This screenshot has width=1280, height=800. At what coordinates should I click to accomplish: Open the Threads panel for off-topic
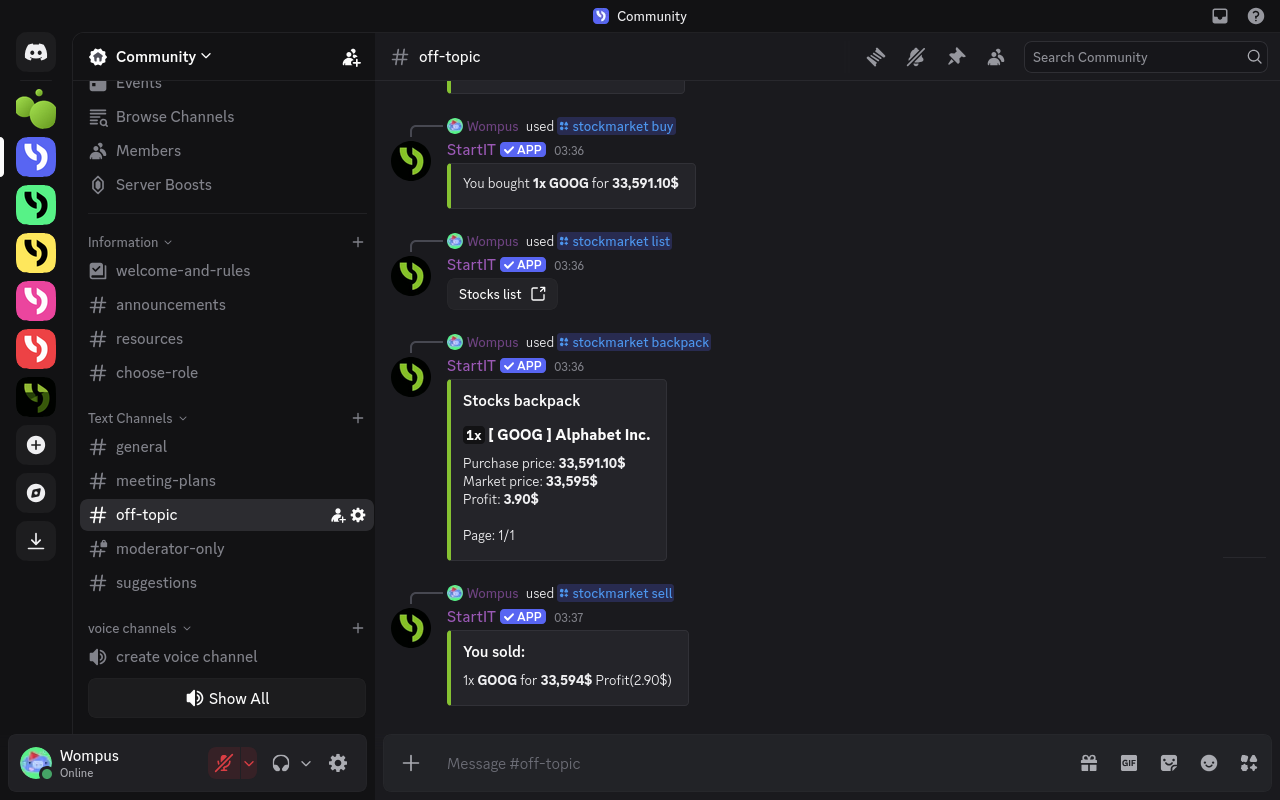[x=876, y=57]
